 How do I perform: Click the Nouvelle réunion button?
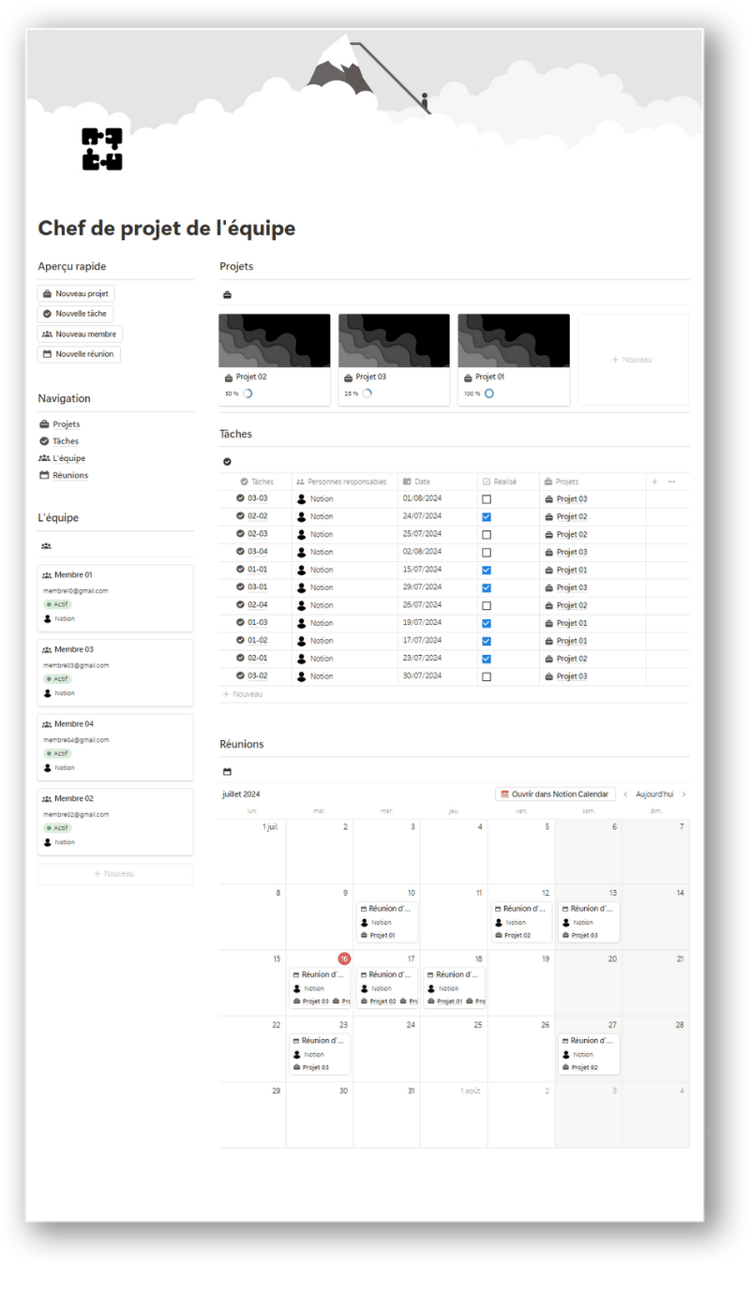[79, 354]
